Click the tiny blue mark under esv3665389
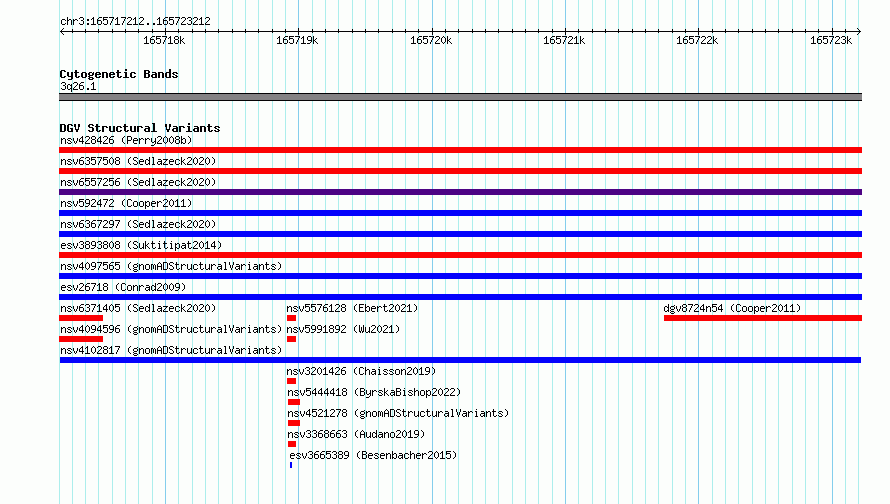 291,465
